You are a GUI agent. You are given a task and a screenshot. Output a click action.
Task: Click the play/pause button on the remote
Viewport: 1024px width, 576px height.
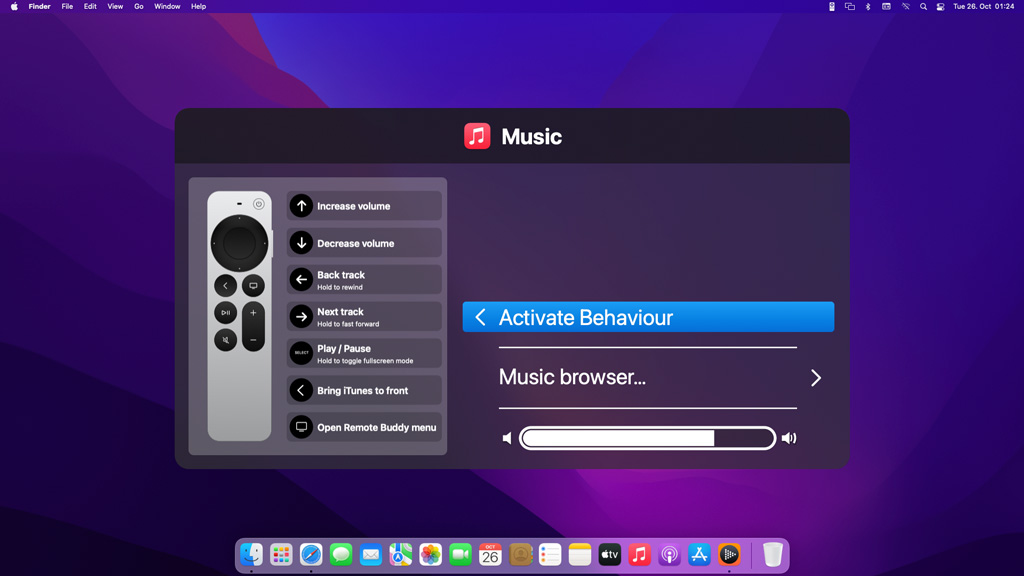pos(225,313)
